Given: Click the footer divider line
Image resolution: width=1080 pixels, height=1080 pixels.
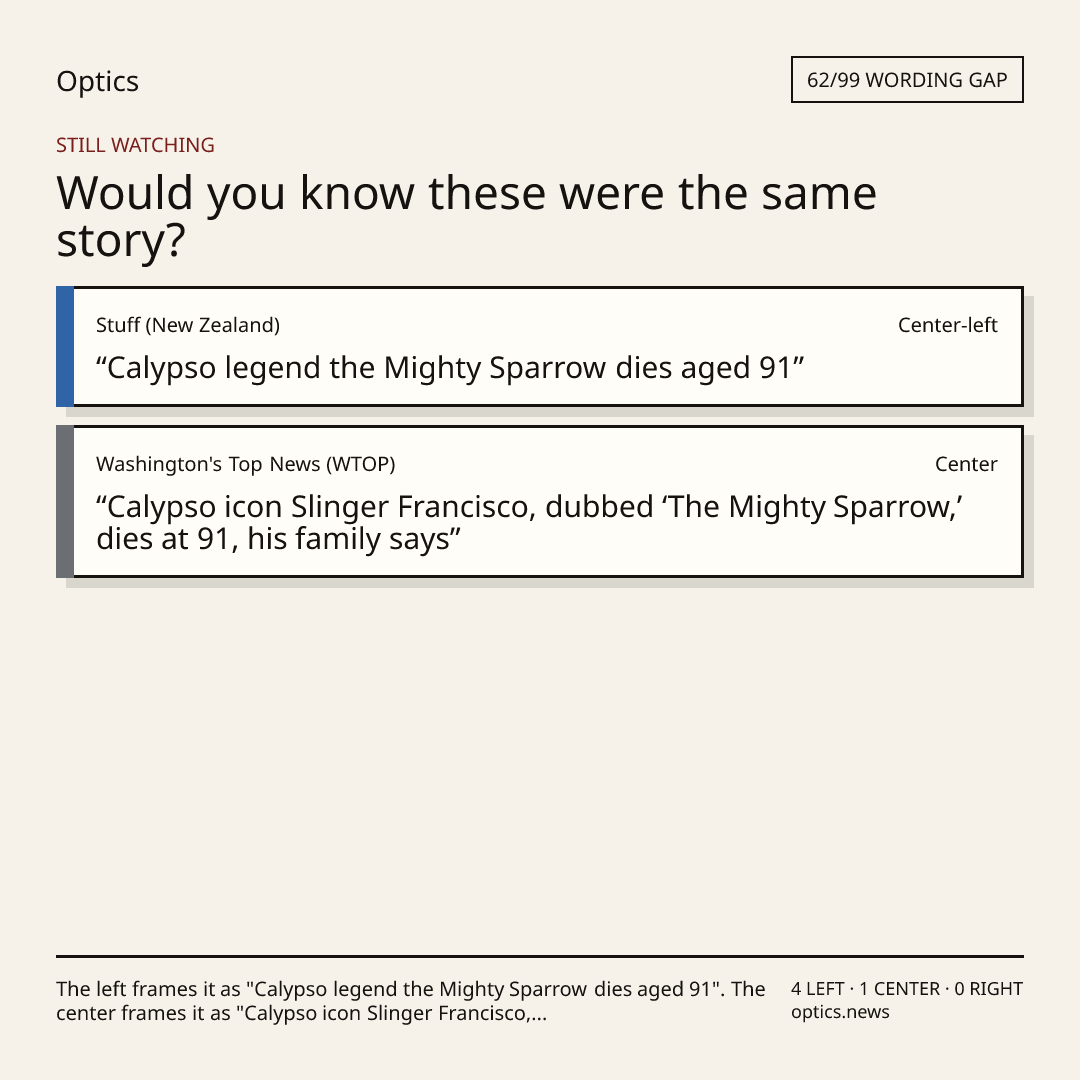Looking at the screenshot, I should click(540, 956).
